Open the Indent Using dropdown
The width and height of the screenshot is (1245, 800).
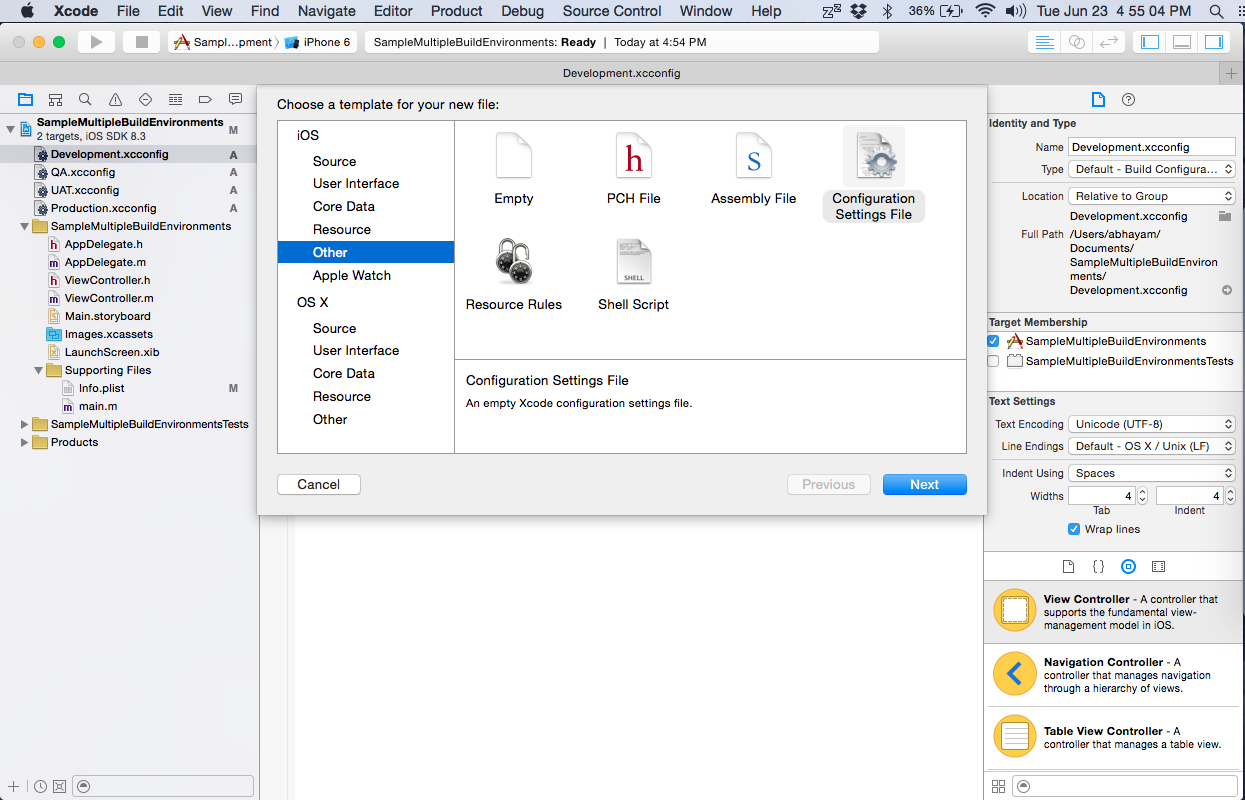[1152, 473]
